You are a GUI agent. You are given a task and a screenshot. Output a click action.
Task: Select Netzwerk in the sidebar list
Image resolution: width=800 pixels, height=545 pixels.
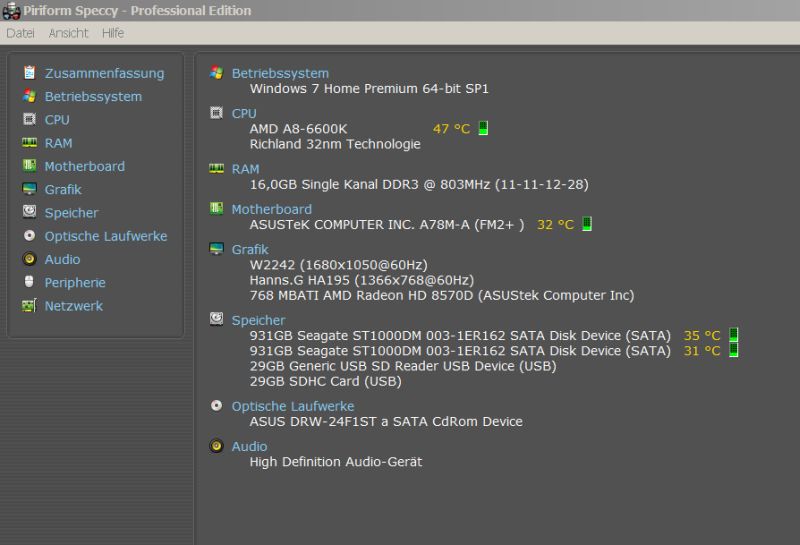click(x=74, y=306)
